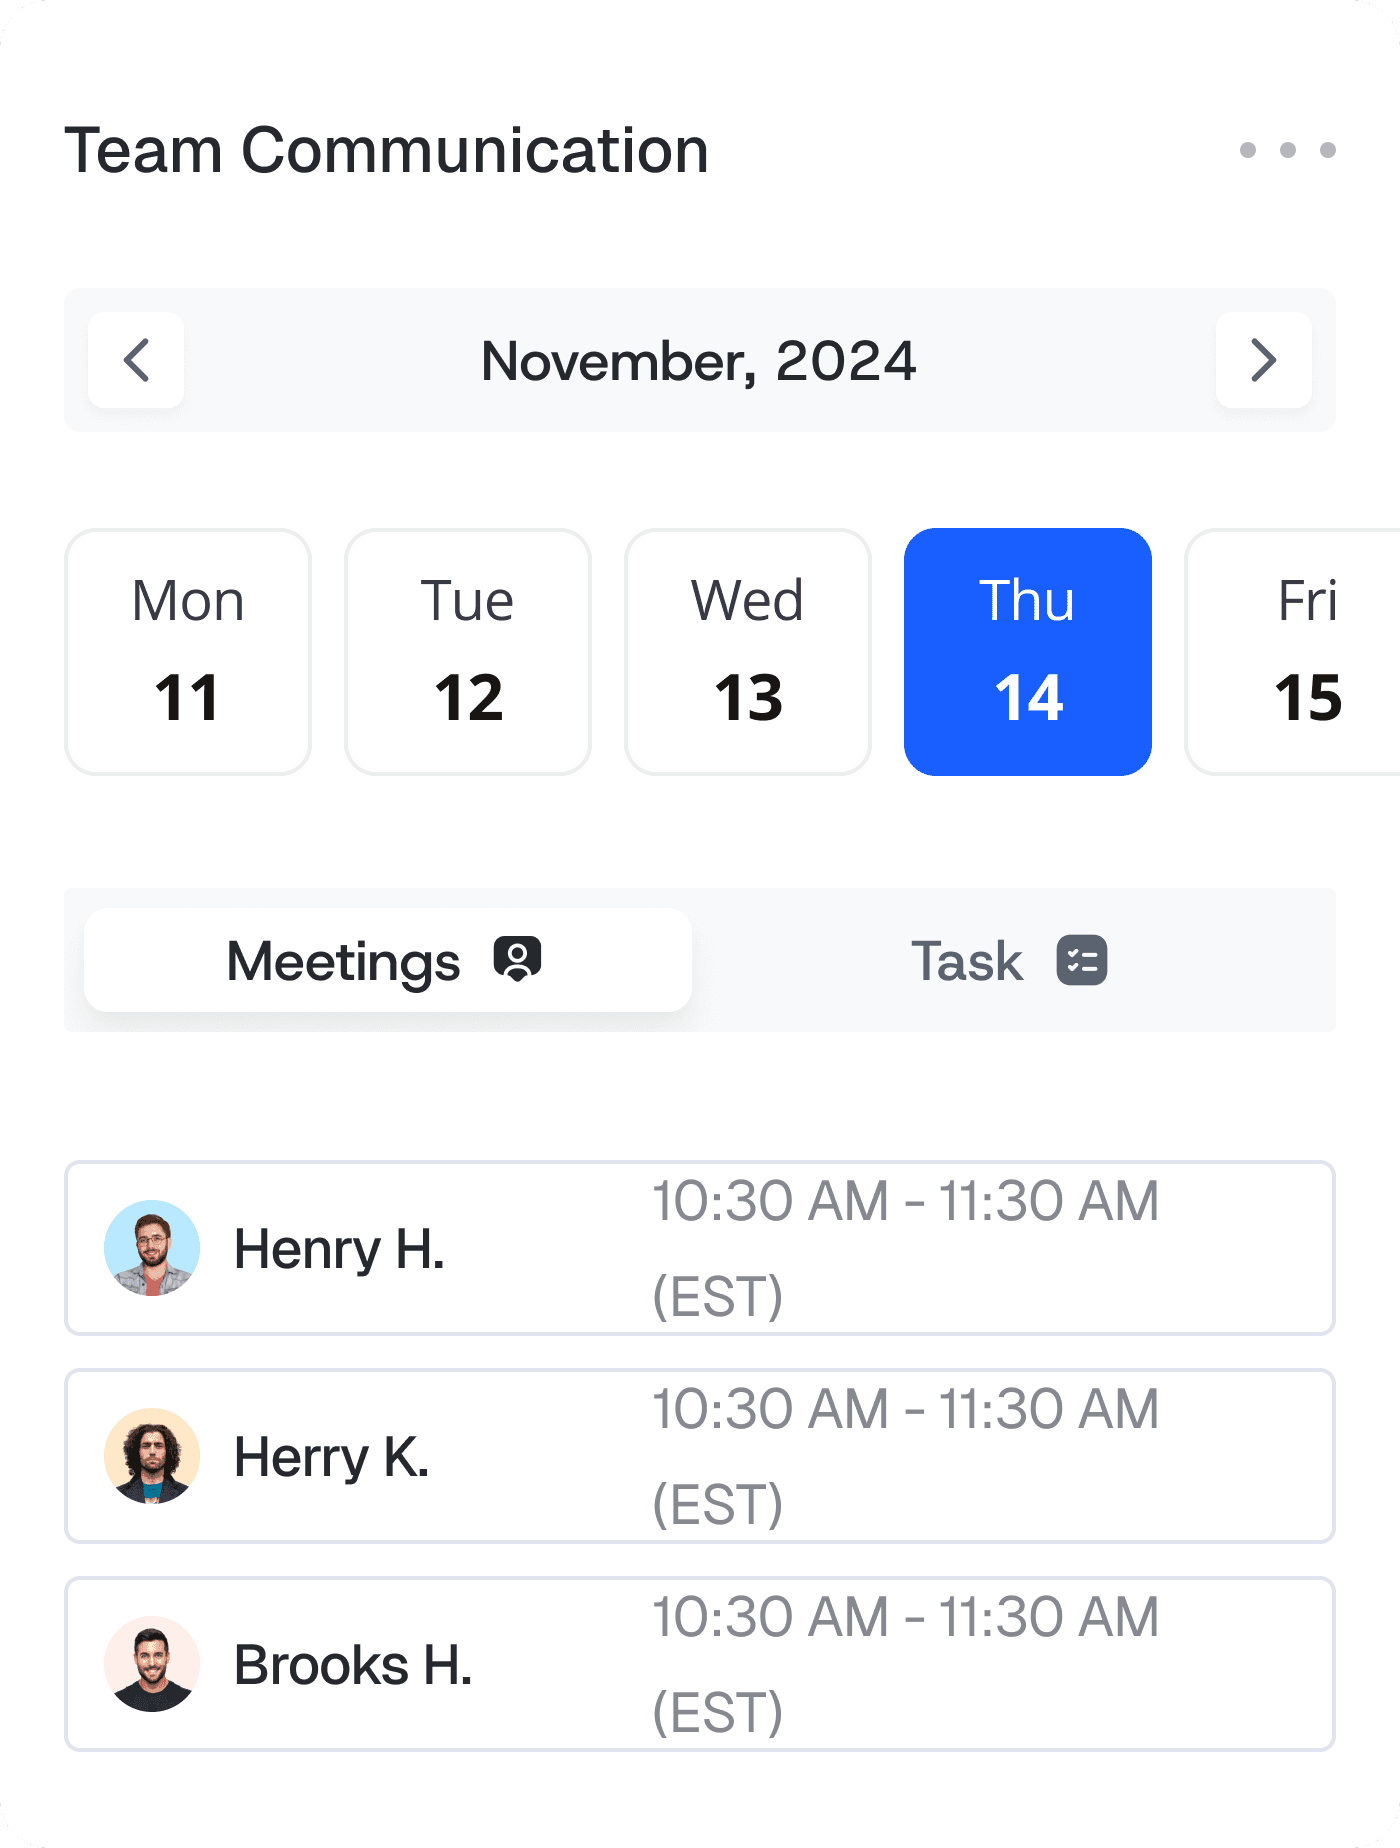The image size is (1400, 1848).
Task: Click the Task checklist icon
Action: pyautogui.click(x=1082, y=960)
